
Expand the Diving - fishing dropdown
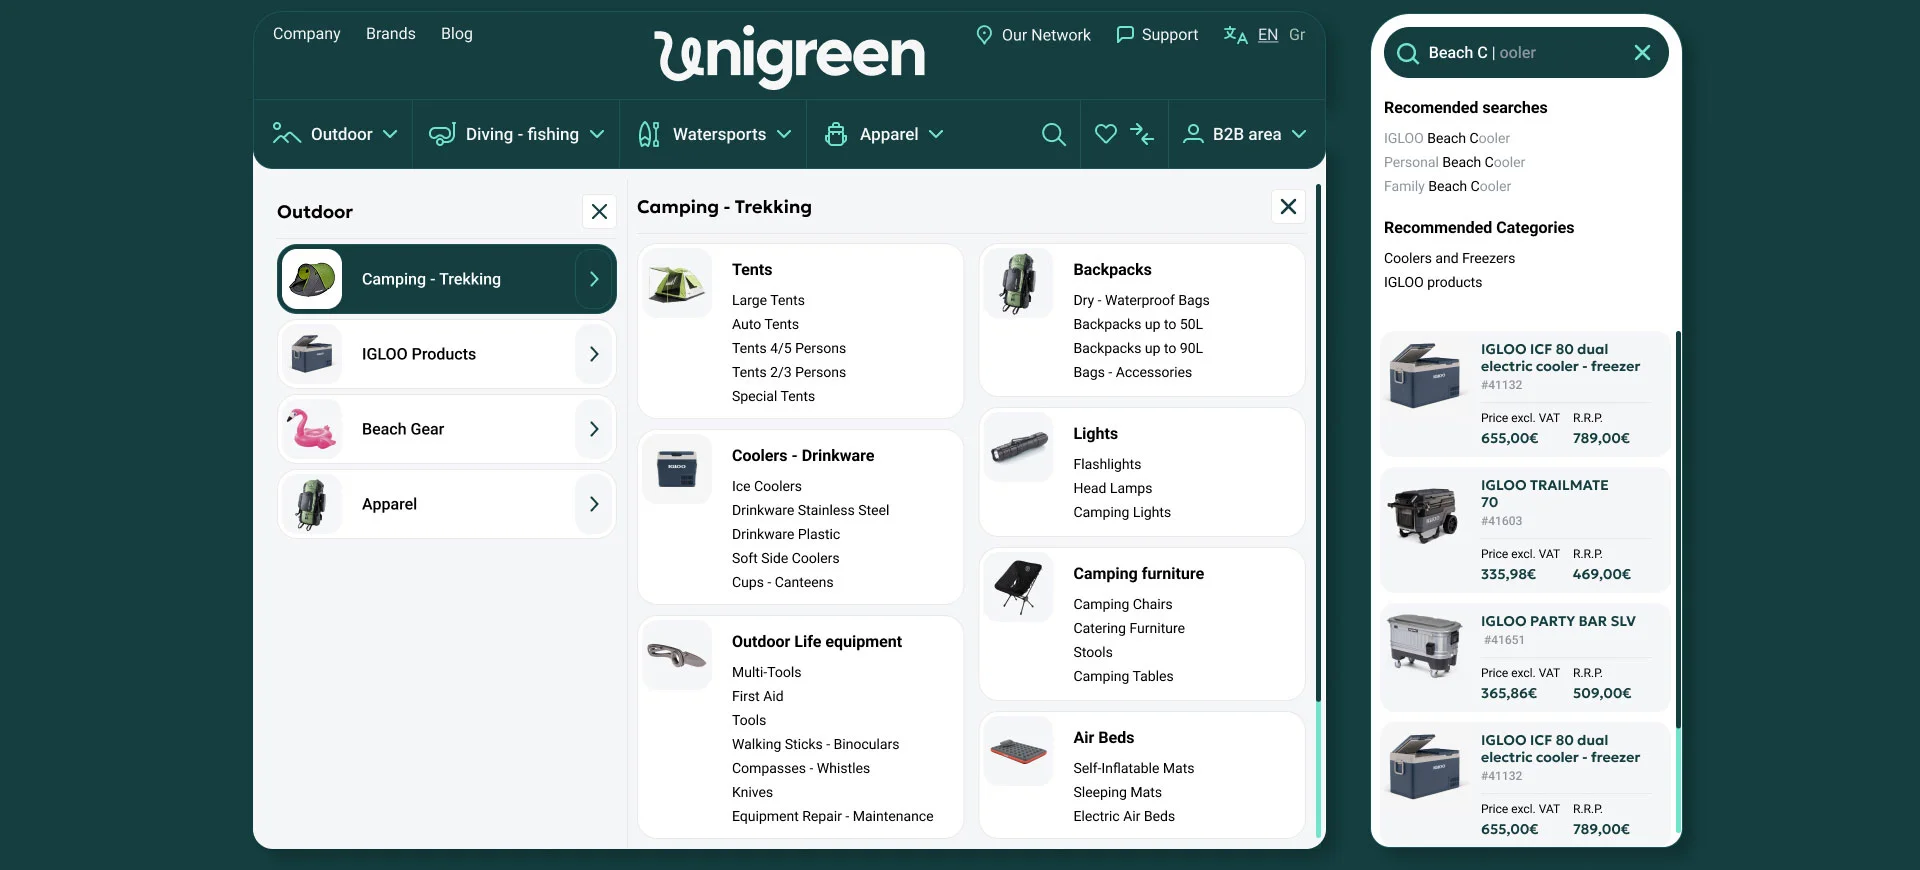[x=516, y=134]
